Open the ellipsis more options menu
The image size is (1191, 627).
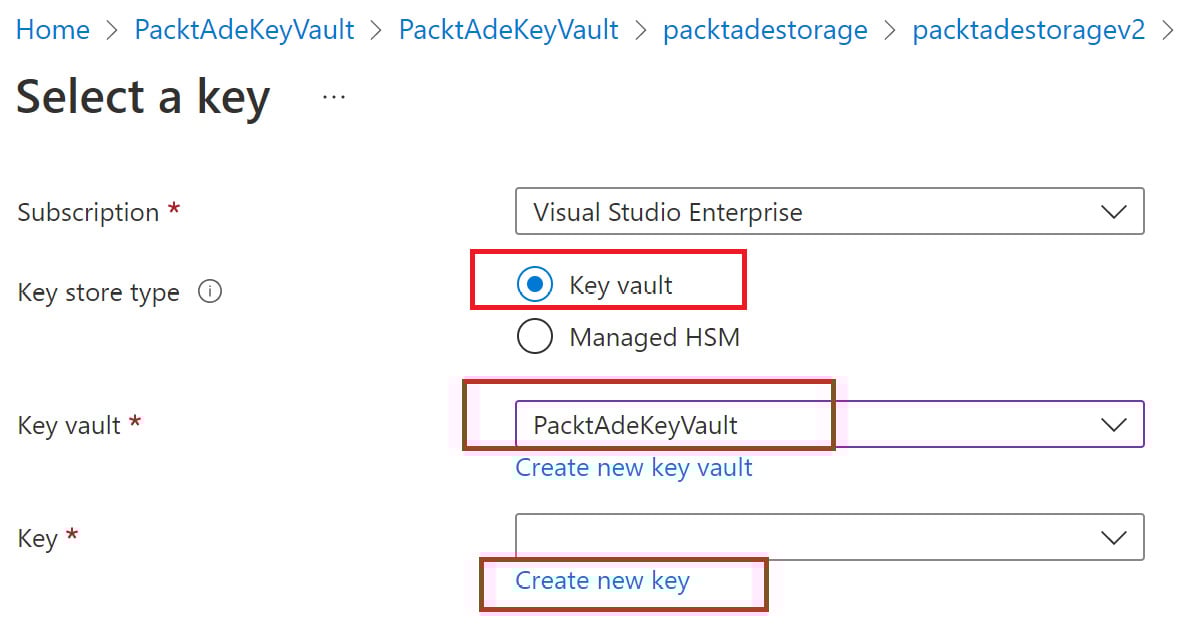334,97
